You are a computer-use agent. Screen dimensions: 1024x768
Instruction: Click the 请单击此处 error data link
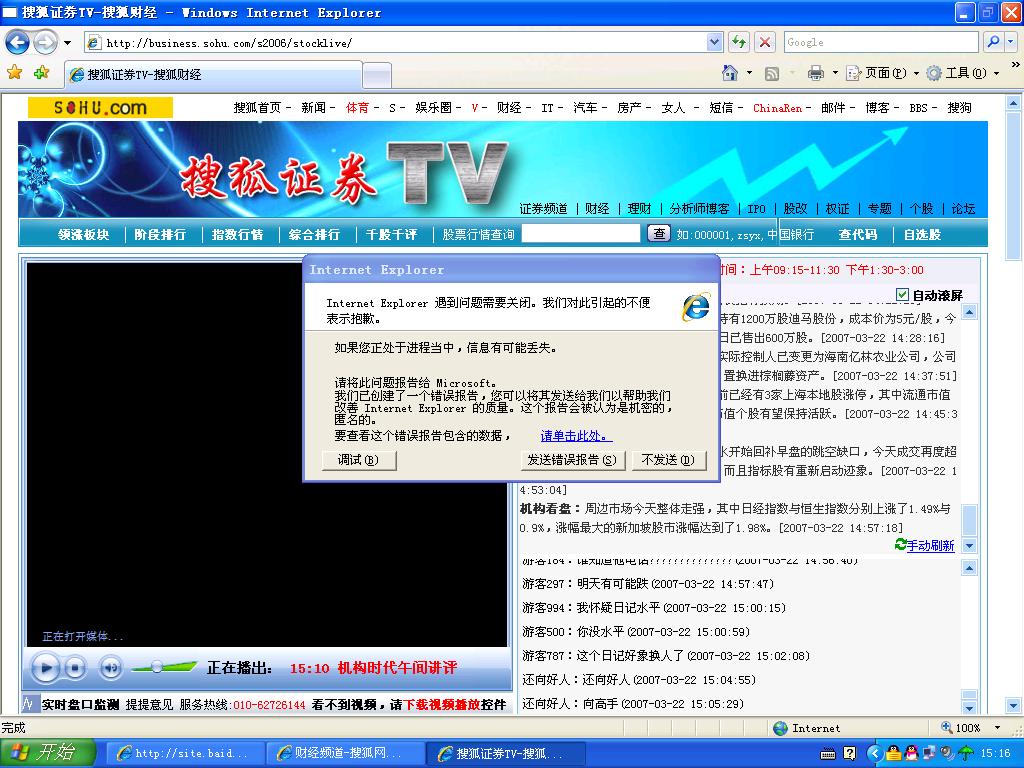pyautogui.click(x=576, y=436)
